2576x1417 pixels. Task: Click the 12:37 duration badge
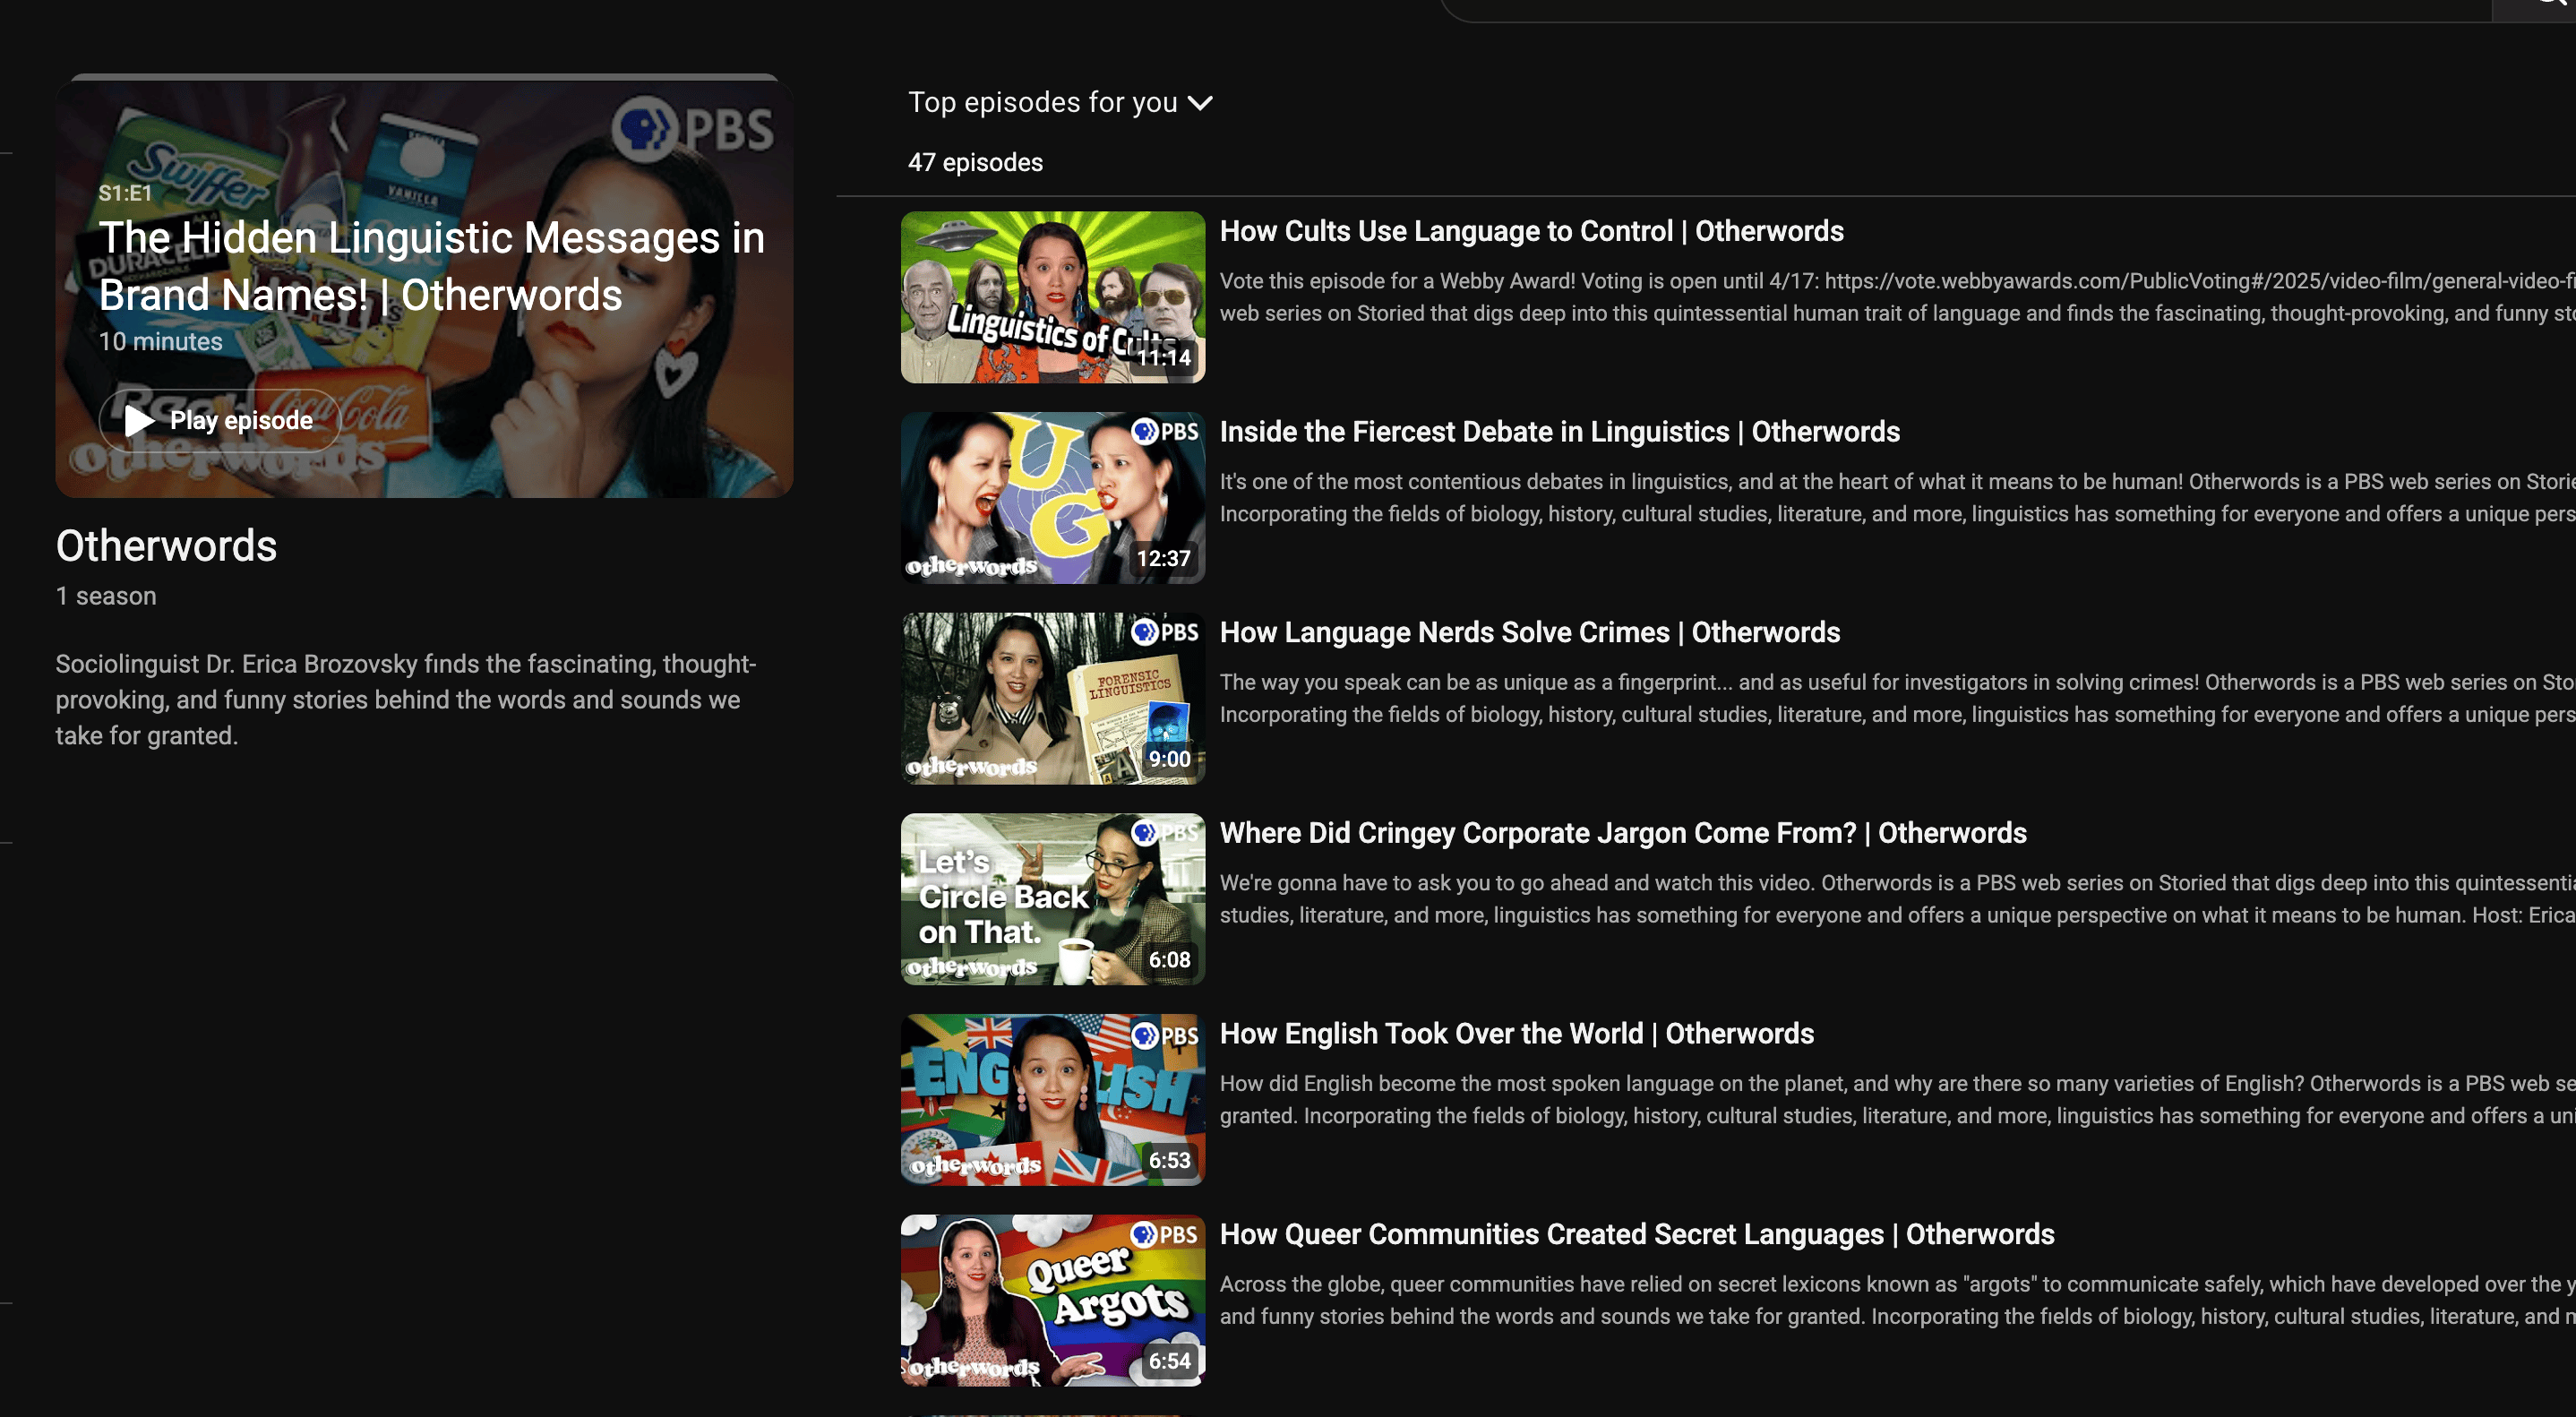tap(1164, 559)
